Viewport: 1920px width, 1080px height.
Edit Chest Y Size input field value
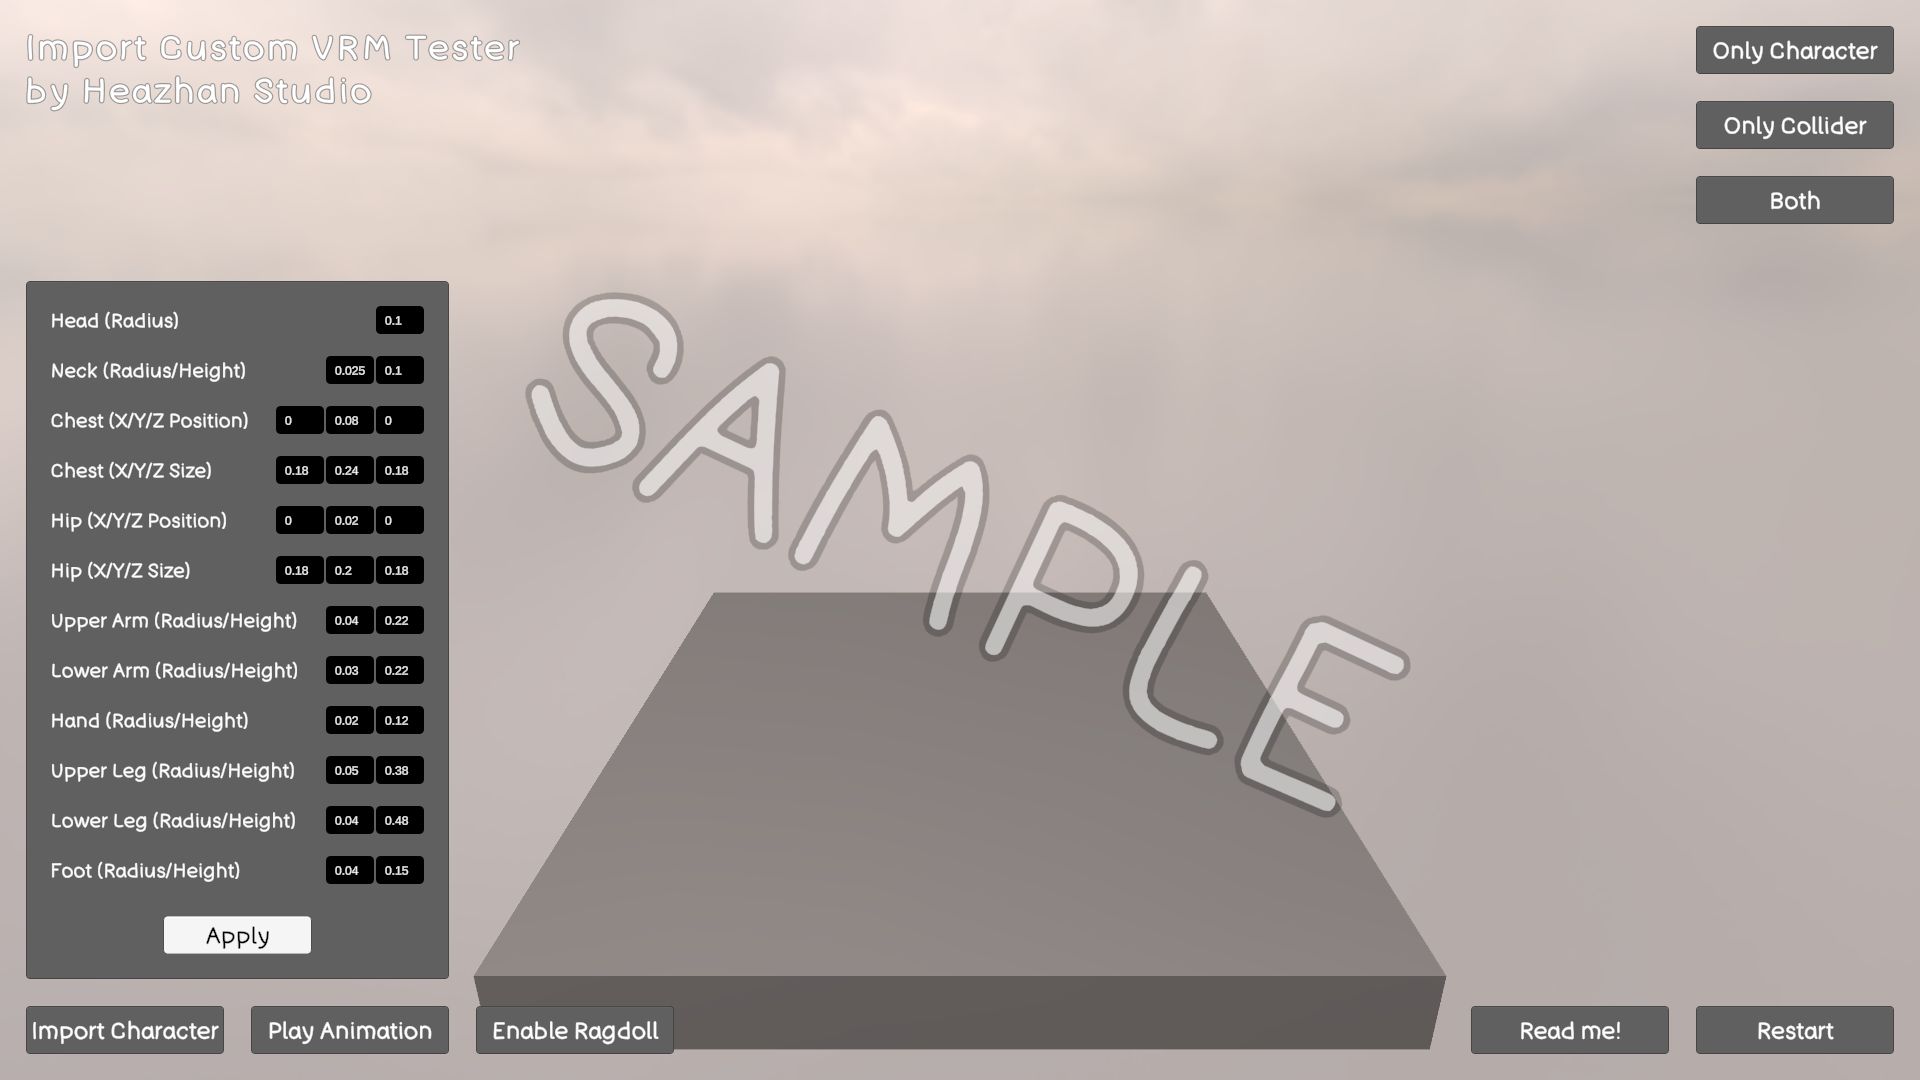click(x=349, y=469)
